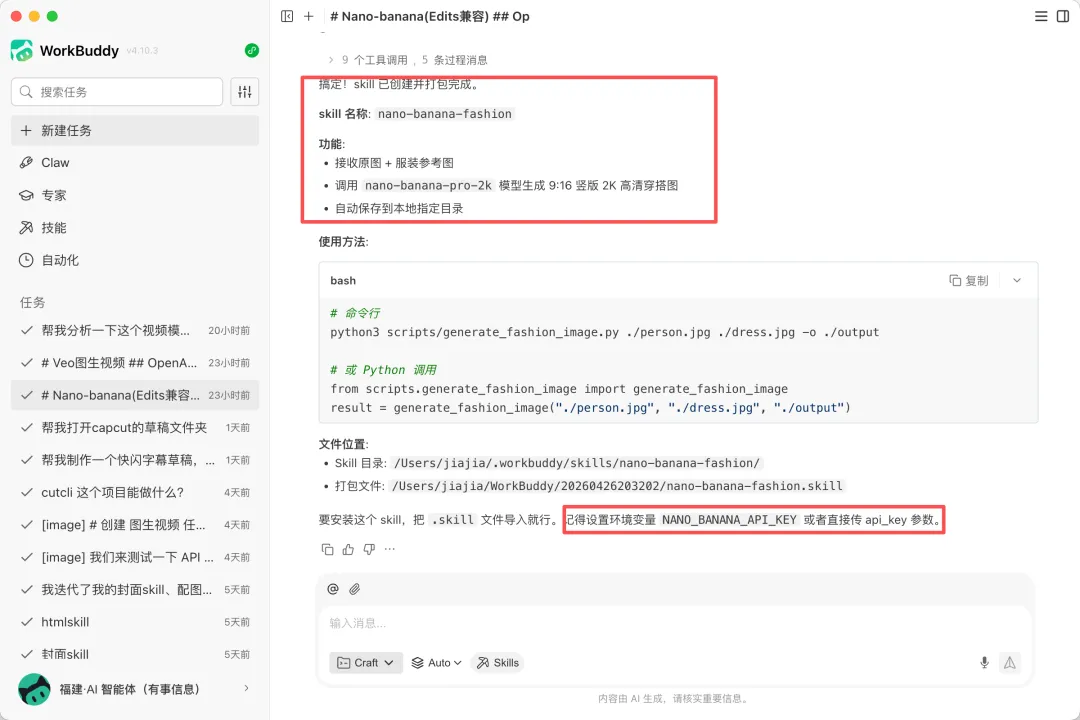Click the WorkBuddy logo icon
The height and width of the screenshot is (720, 1080).
[x=21, y=50]
